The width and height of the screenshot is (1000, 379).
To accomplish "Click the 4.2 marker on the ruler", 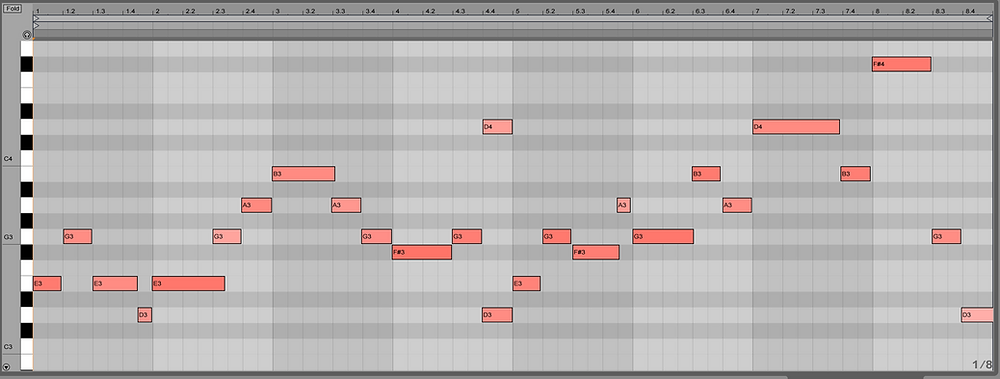I will pos(430,11).
